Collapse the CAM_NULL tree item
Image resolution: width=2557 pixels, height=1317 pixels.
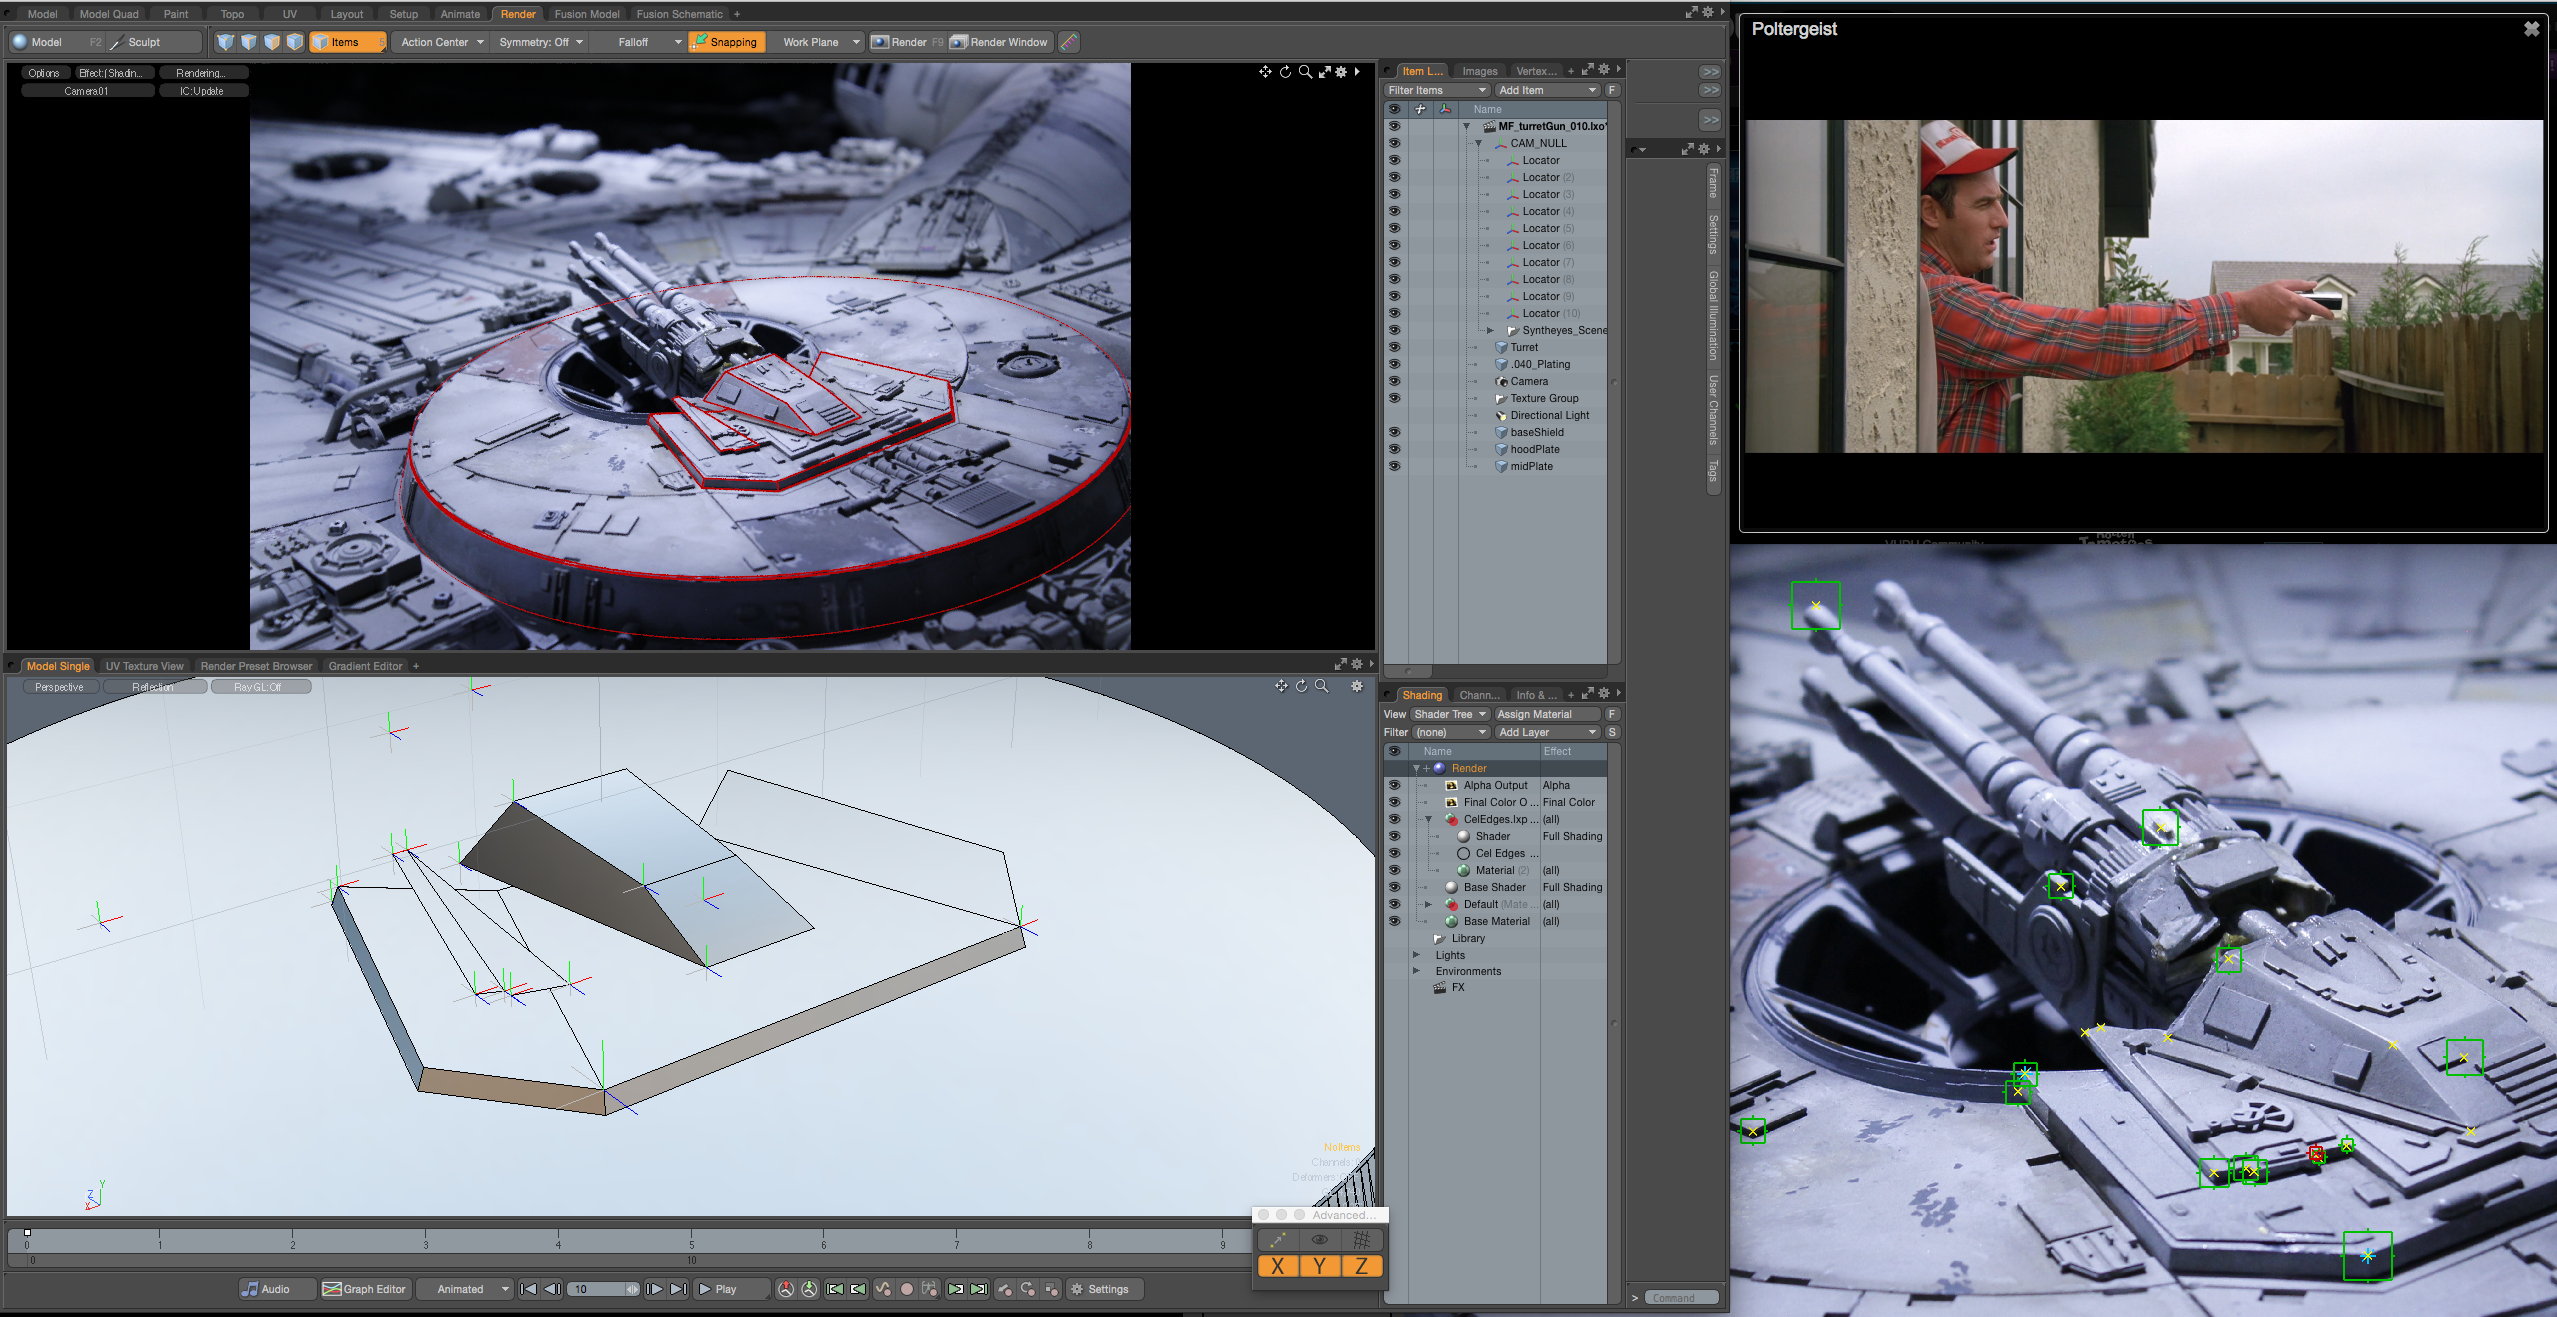[x=1478, y=143]
